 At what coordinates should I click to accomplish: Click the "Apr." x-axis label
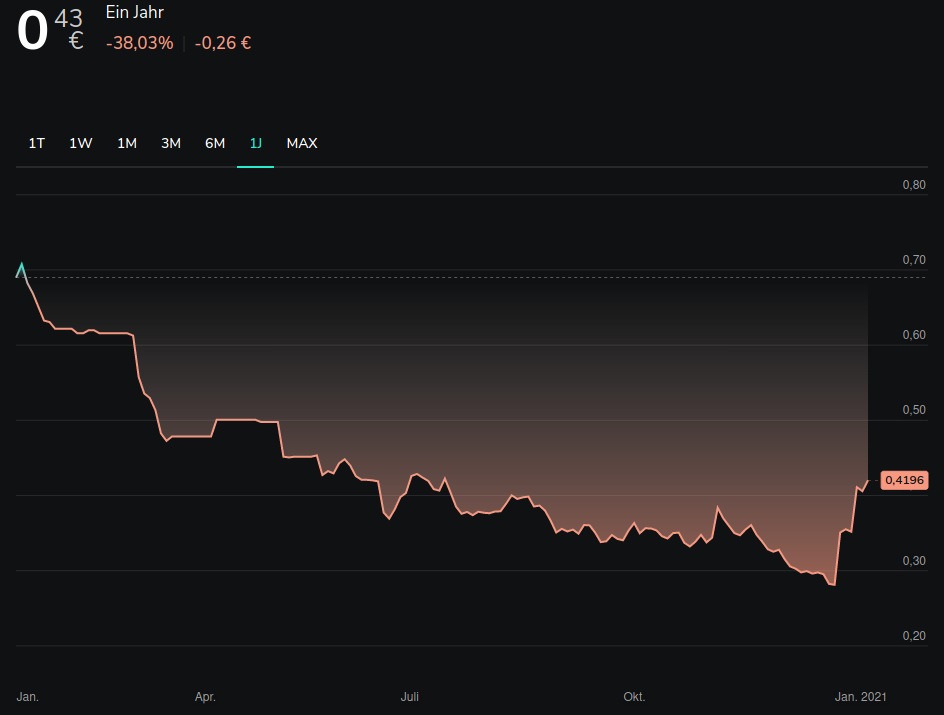pyautogui.click(x=205, y=696)
